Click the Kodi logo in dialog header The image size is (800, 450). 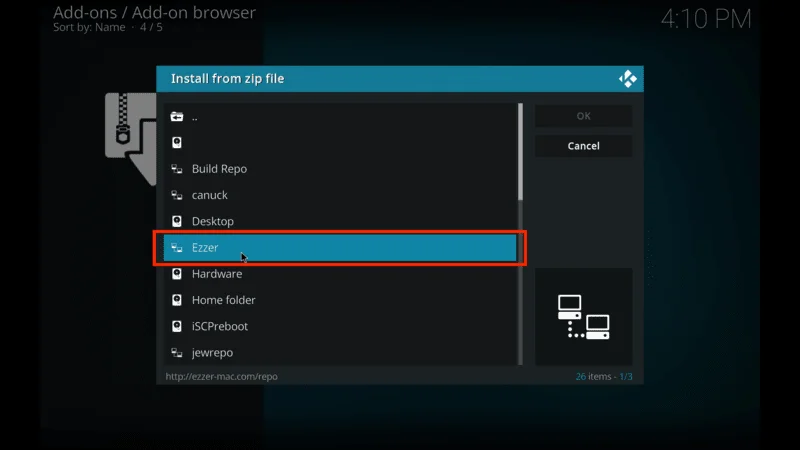point(628,79)
